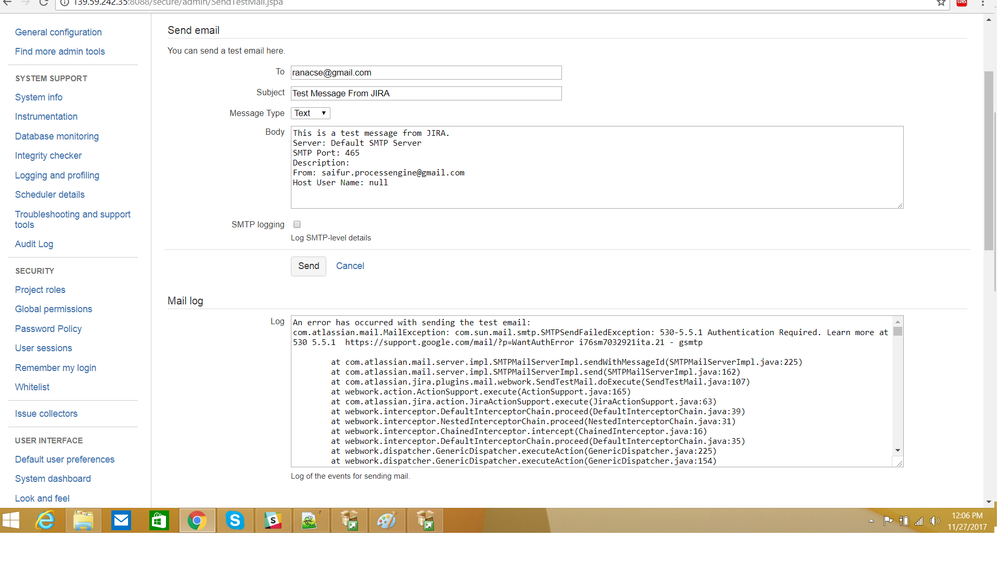This screenshot has width=999, height=562.
Task: Click the 'Mail log' heading
Action: click(x=185, y=301)
